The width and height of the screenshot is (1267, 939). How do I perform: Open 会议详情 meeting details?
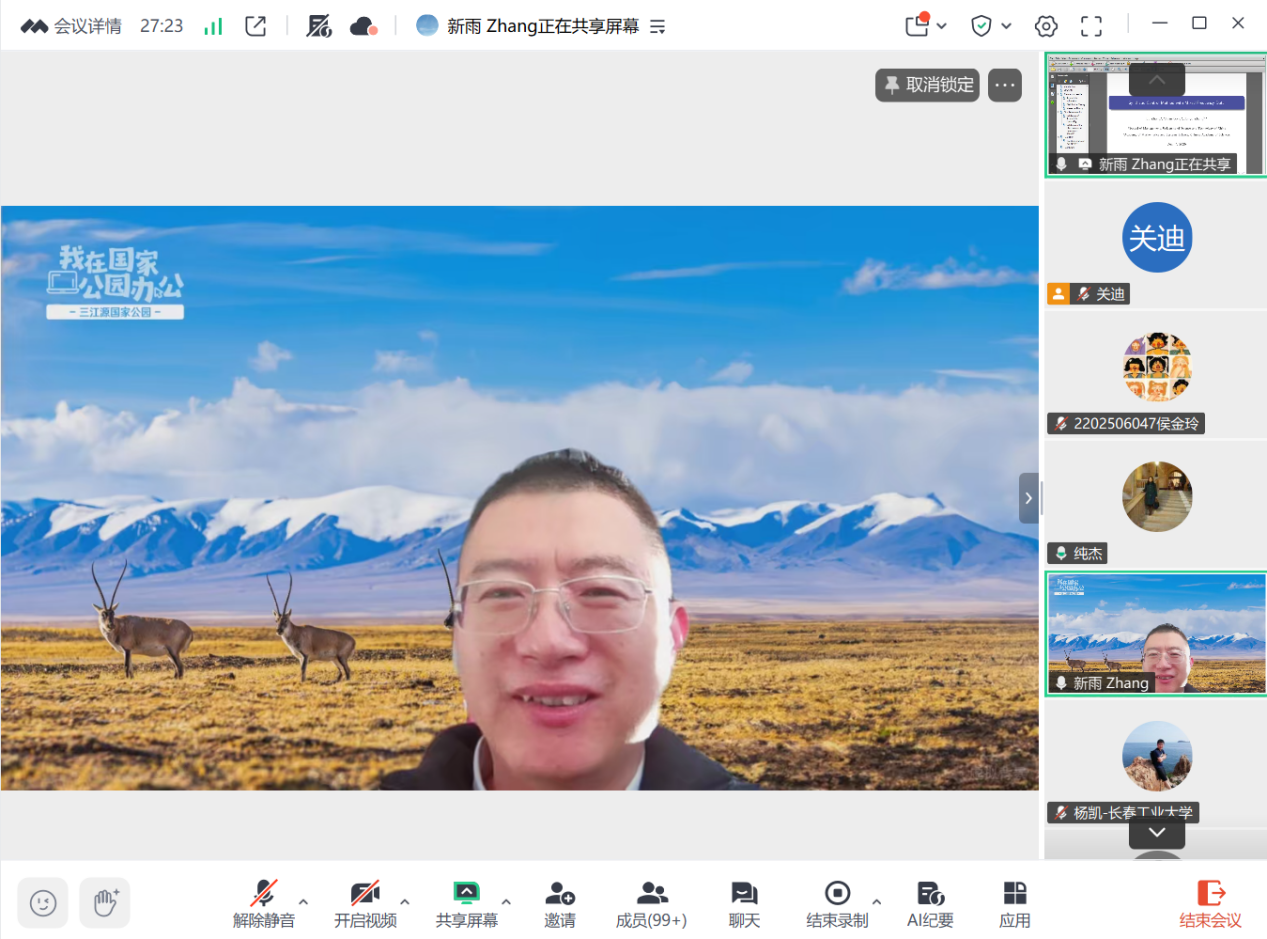72,27
